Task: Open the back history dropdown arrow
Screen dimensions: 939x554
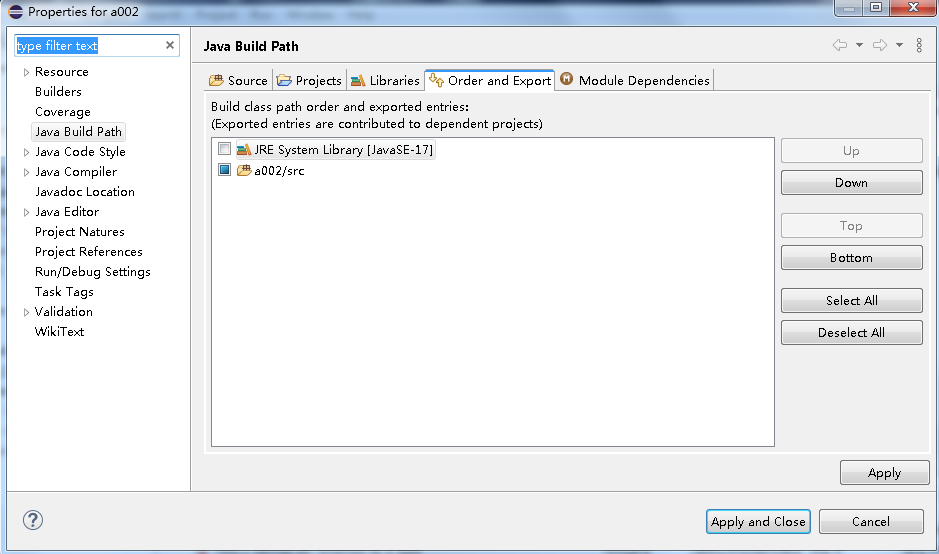Action: [859, 46]
